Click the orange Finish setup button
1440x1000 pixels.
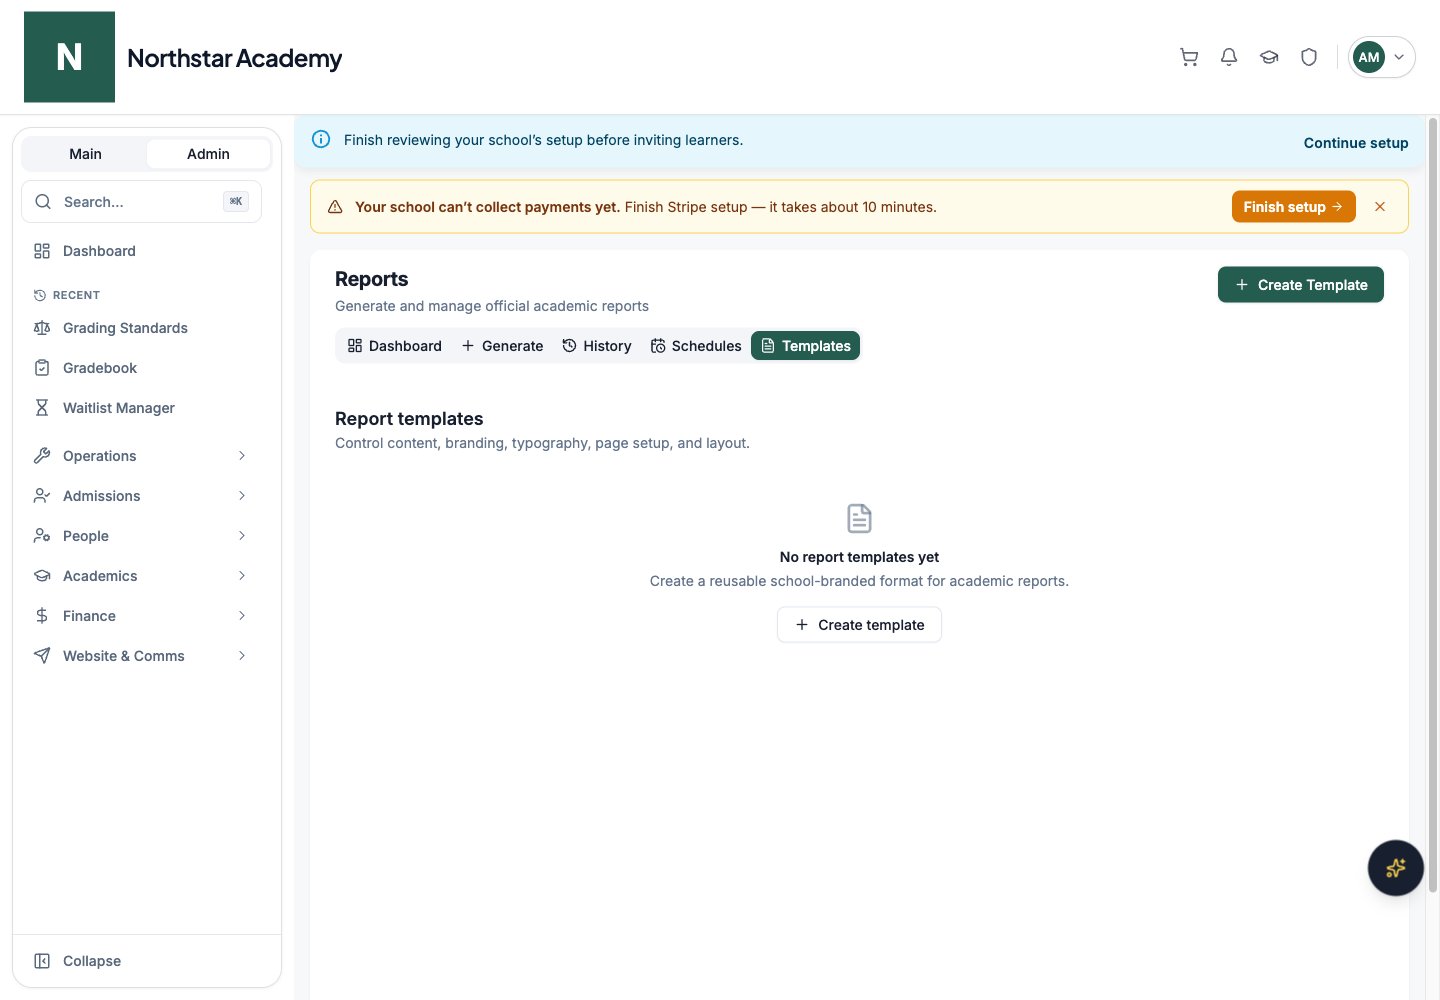(x=1293, y=207)
